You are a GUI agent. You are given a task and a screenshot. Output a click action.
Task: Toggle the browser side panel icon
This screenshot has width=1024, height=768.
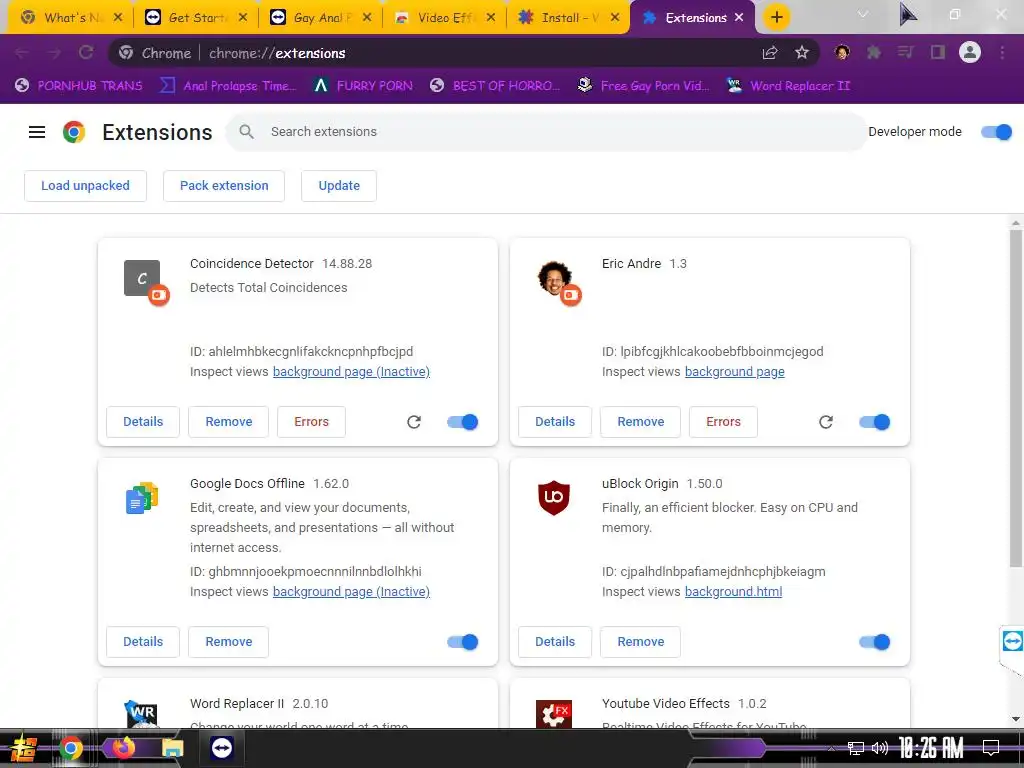coord(938,52)
